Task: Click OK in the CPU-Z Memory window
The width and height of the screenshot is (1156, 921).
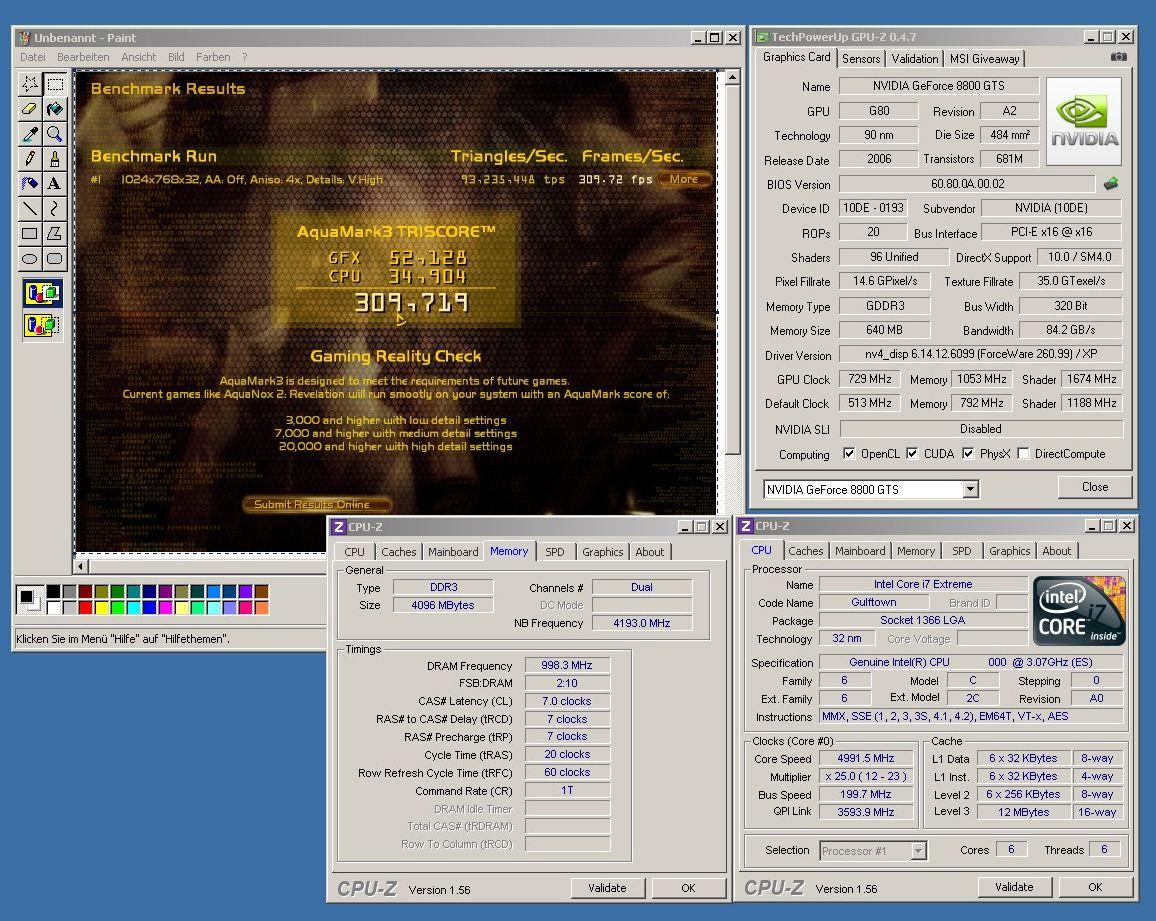Action: (688, 888)
